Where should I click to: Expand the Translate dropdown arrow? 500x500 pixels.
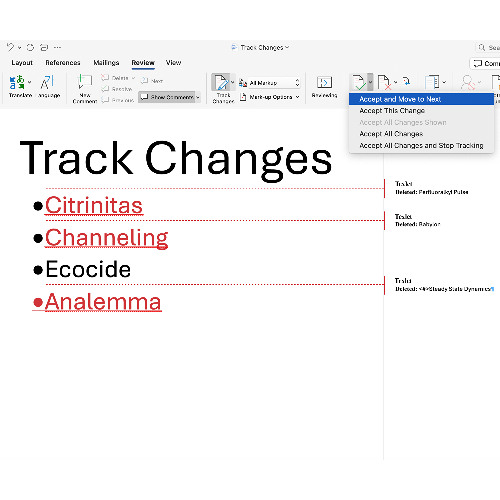(x=29, y=82)
